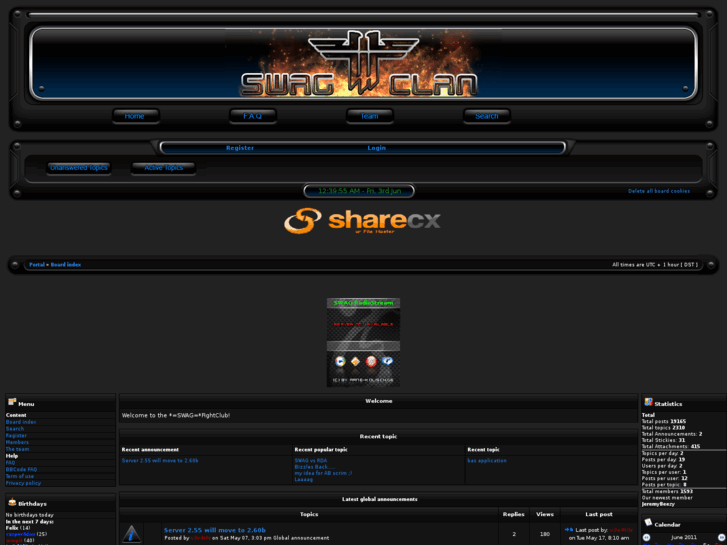Open radio stream in RealPlayer
The height and width of the screenshot is (545, 727).
(x=371, y=361)
